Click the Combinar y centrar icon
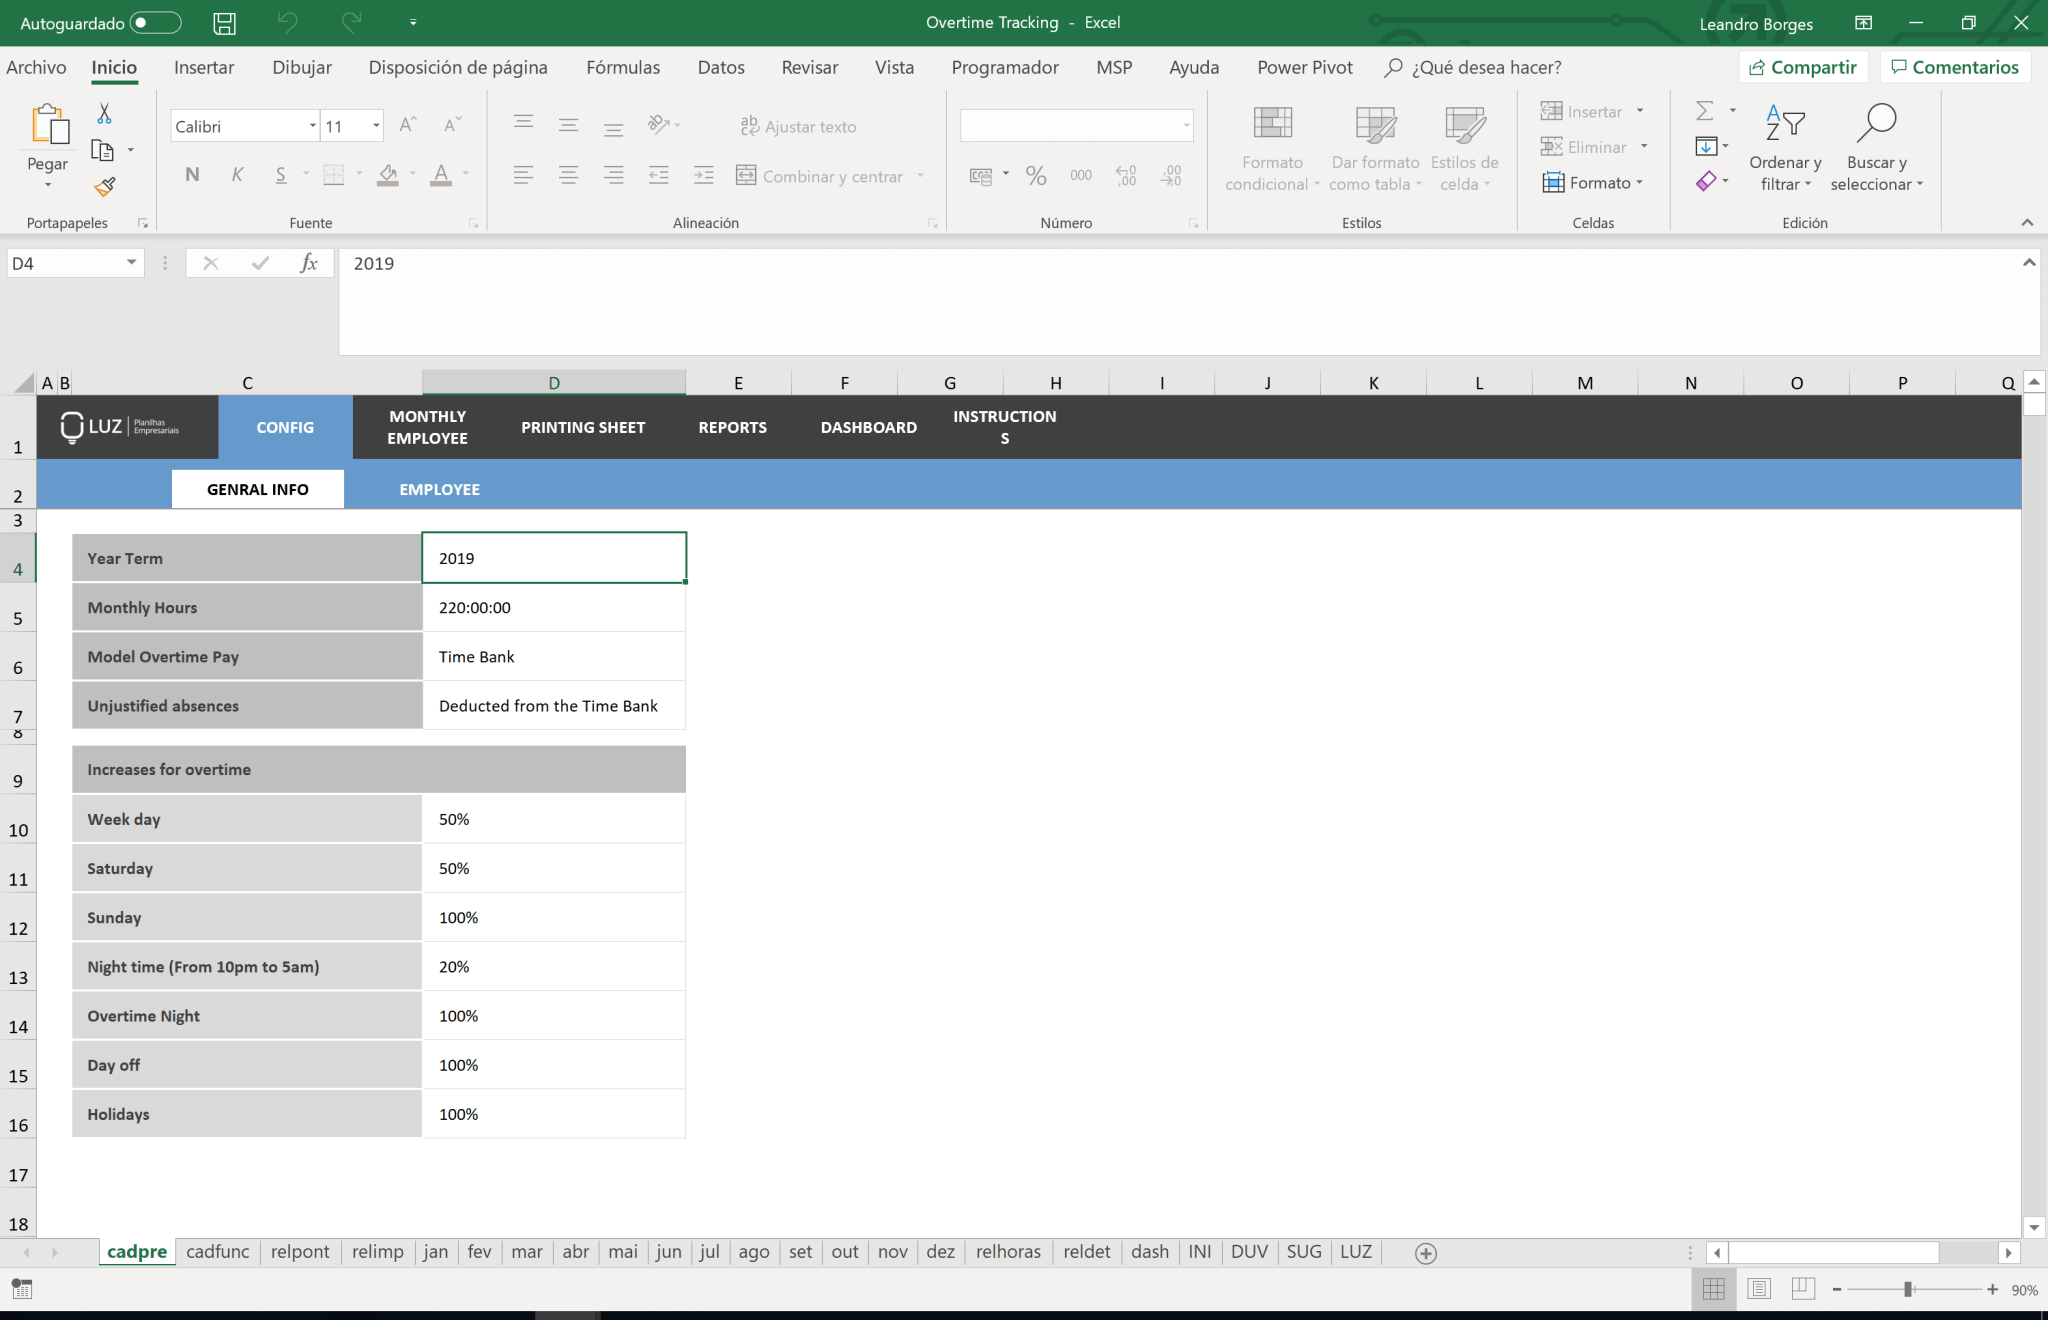The width and height of the screenshot is (2048, 1320). click(745, 175)
